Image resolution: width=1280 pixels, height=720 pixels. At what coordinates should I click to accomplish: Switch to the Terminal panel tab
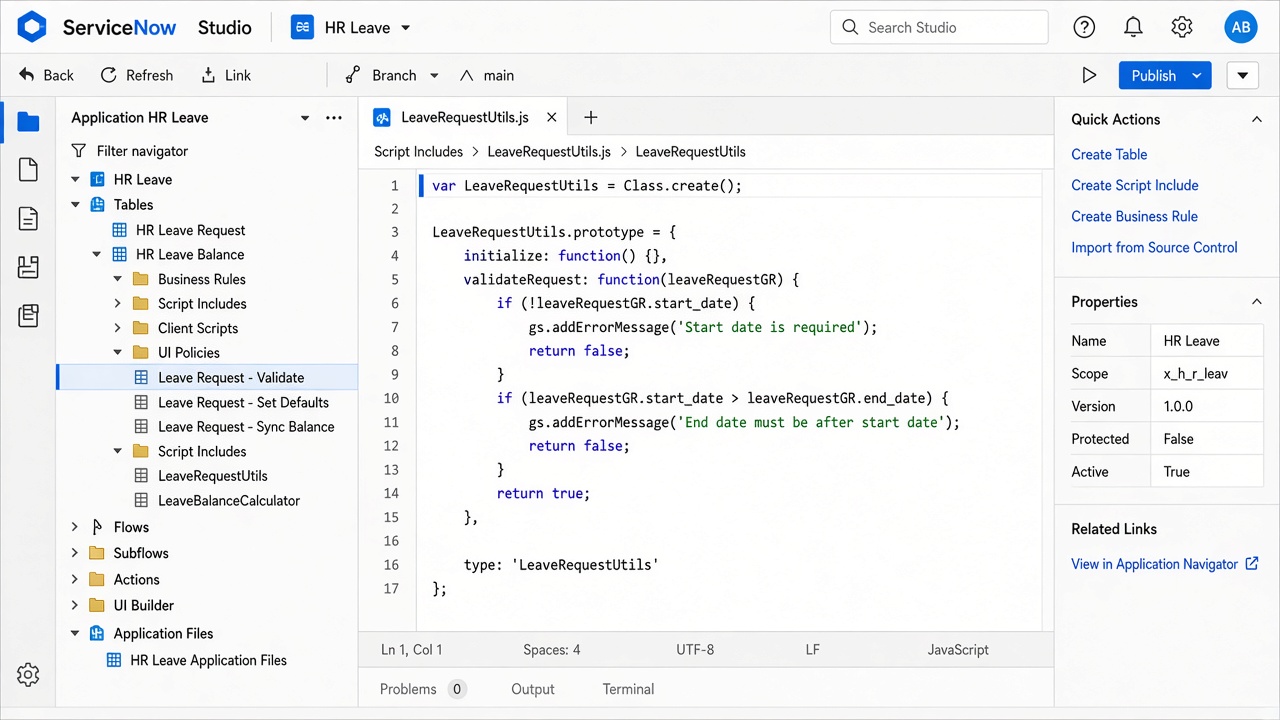pyautogui.click(x=628, y=689)
